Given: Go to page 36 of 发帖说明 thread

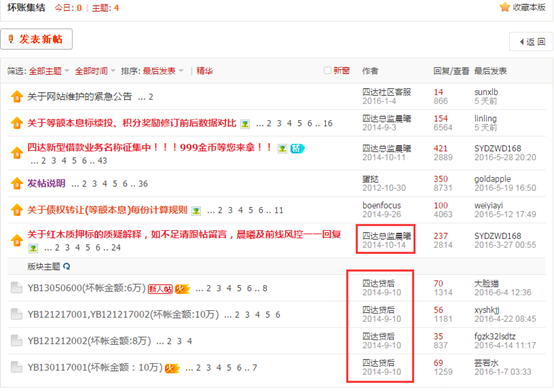Looking at the screenshot, I should (x=143, y=184).
